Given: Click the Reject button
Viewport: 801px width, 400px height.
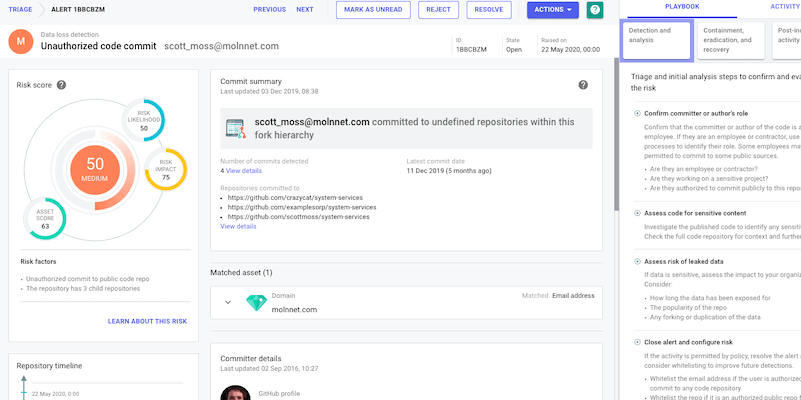Looking at the screenshot, I should [438, 10].
